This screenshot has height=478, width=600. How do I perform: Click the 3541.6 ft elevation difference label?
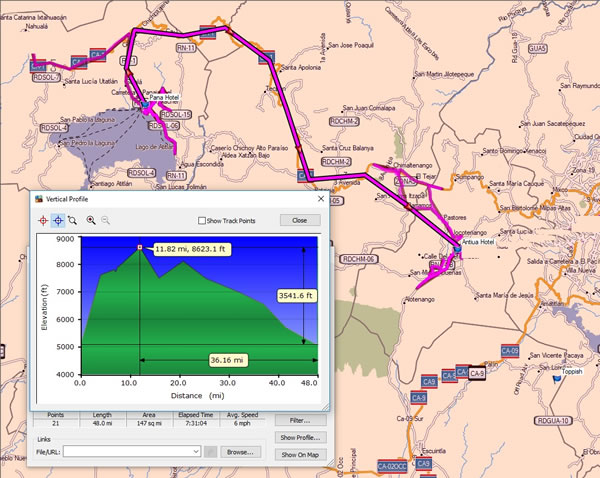click(296, 295)
